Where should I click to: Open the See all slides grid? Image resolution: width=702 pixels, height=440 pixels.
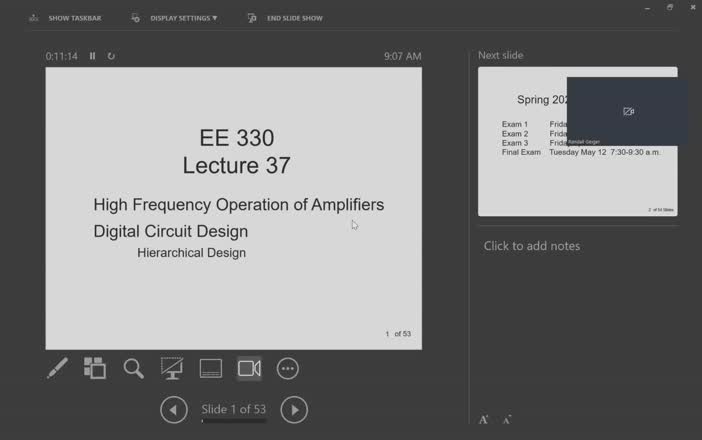95,368
